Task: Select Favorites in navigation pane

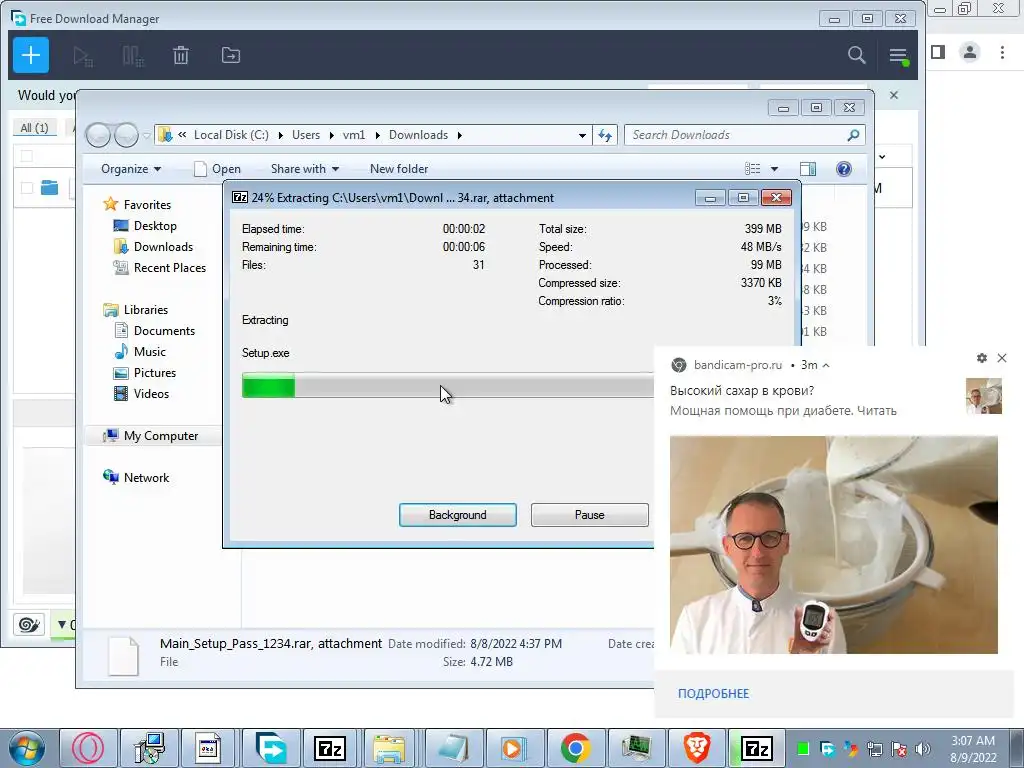Action: click(x=137, y=204)
